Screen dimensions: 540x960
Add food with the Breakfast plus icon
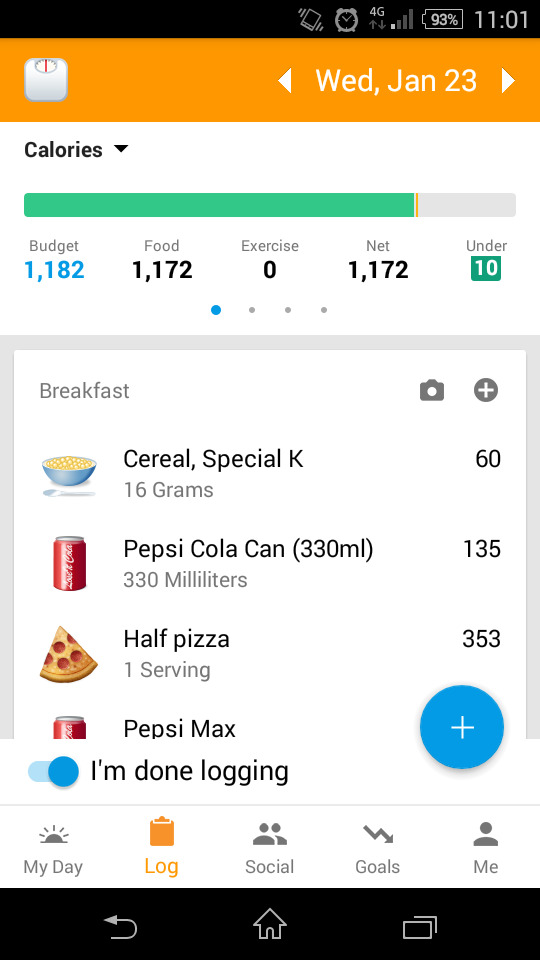(486, 390)
